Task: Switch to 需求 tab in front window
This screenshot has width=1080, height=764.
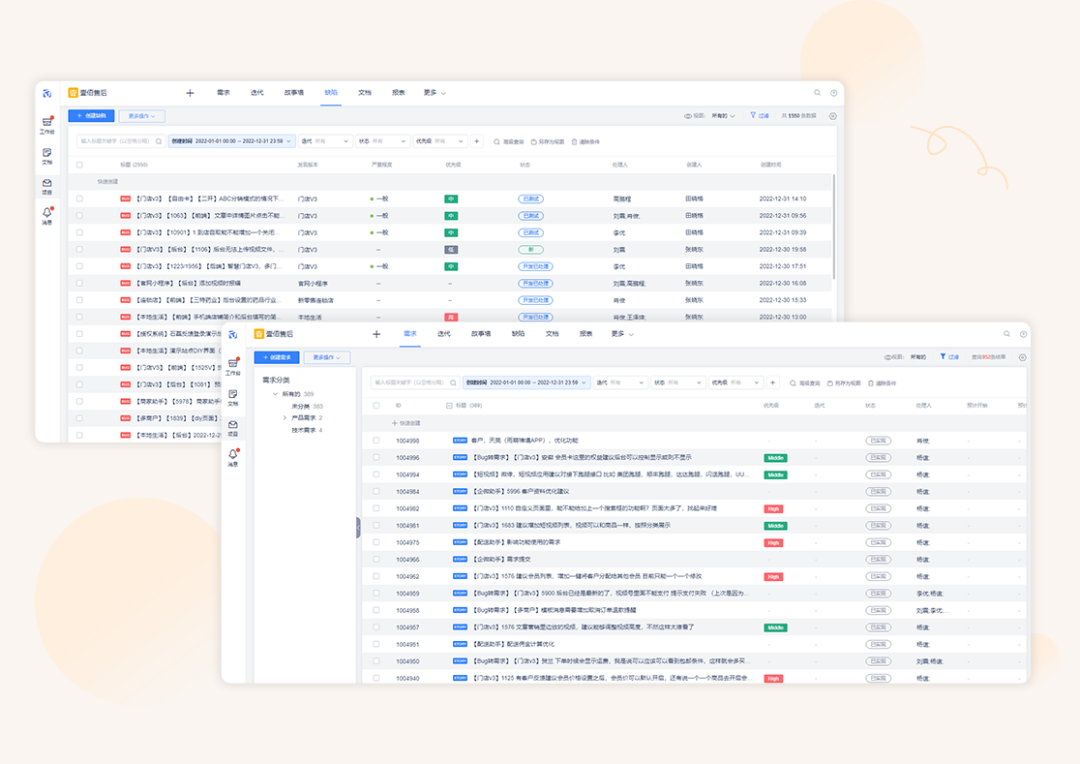Action: (411, 334)
